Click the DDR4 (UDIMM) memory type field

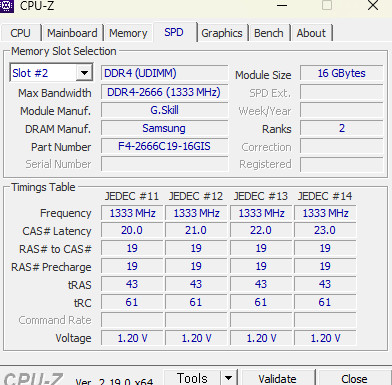(164, 73)
